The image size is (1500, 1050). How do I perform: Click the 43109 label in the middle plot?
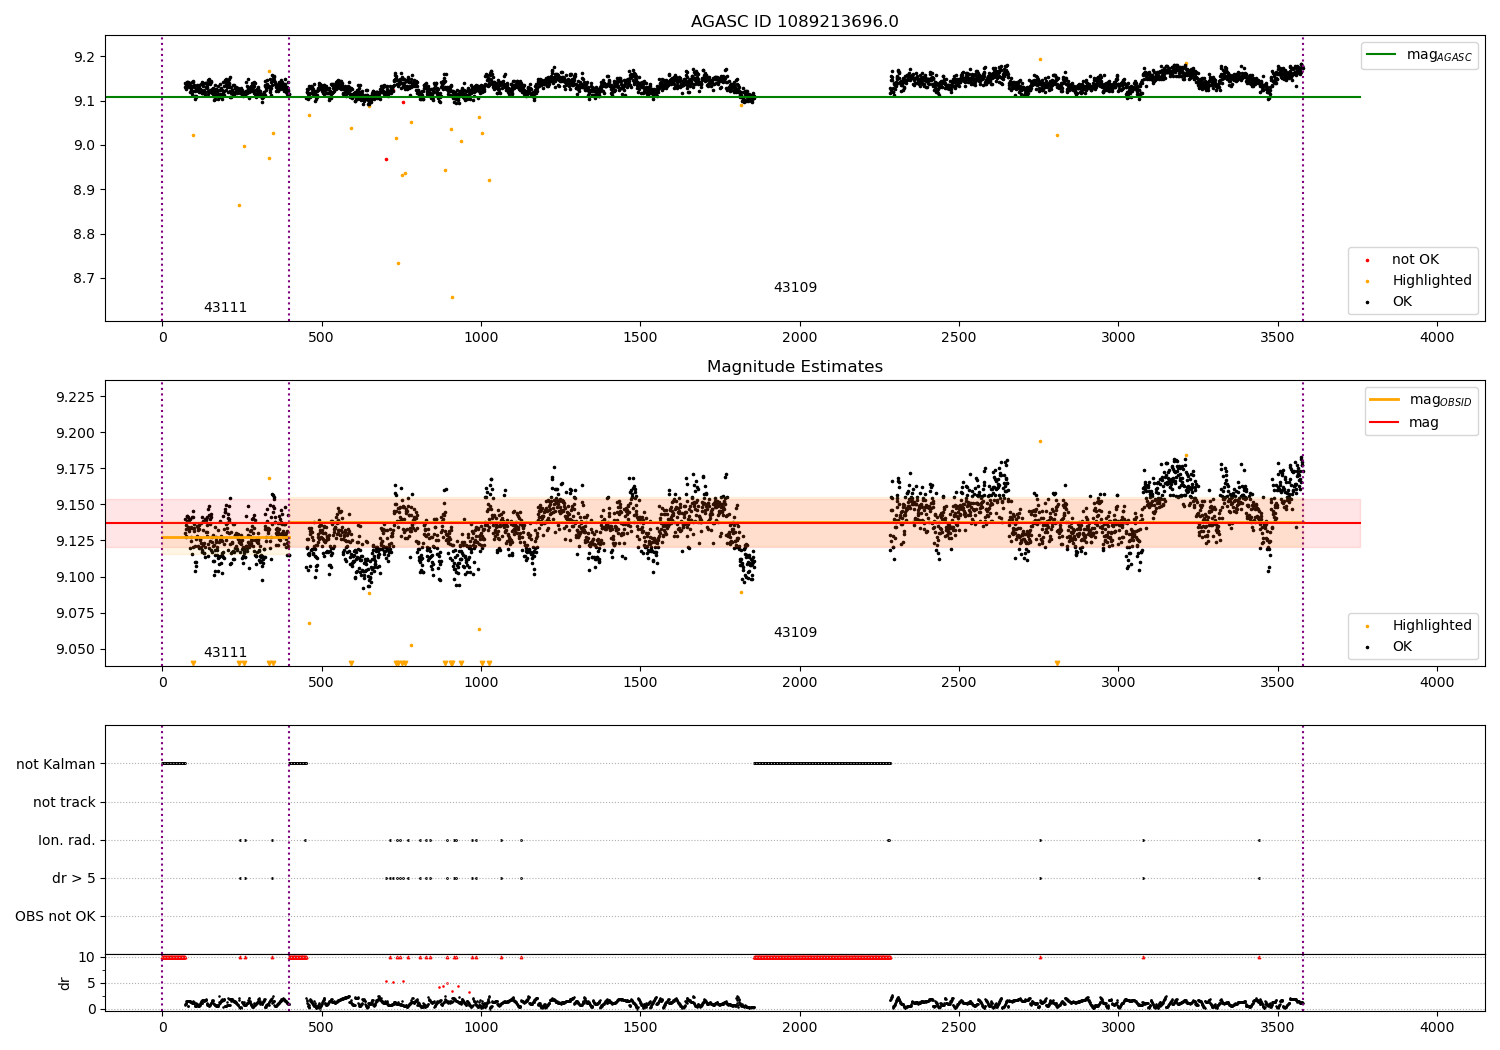point(795,633)
